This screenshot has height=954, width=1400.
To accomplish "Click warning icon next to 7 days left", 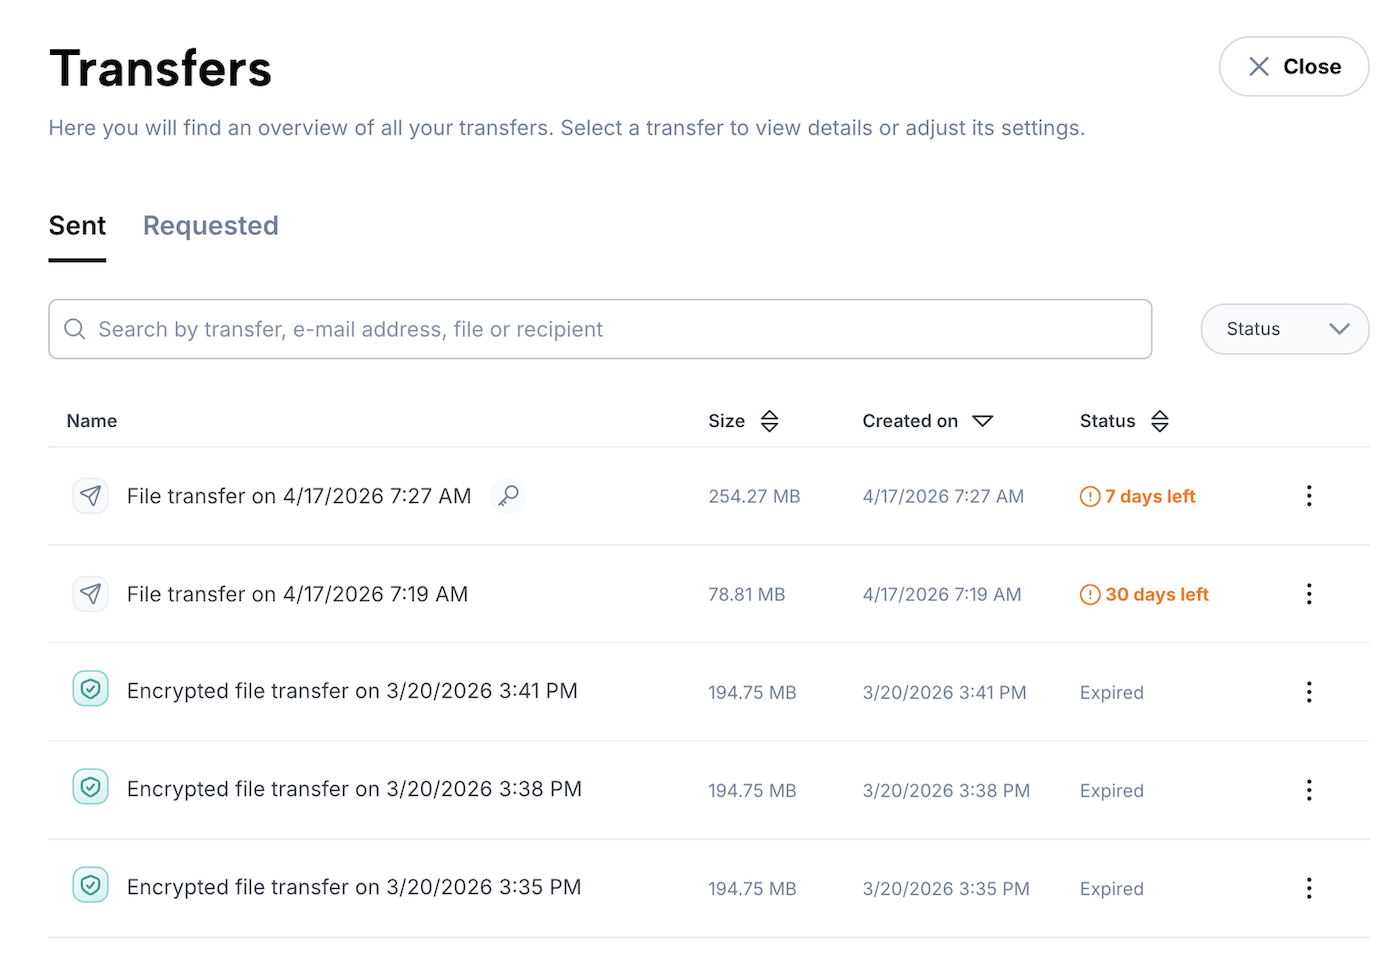I will coord(1090,496).
